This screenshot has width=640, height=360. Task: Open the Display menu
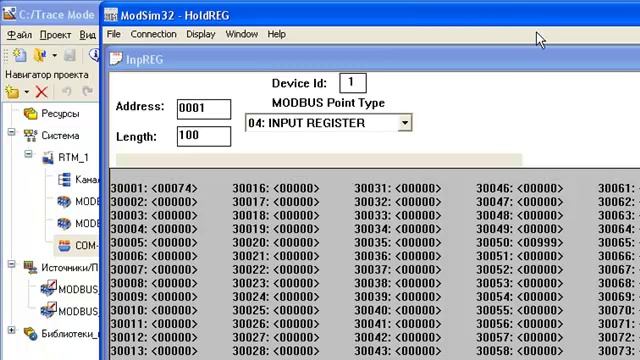pos(200,34)
